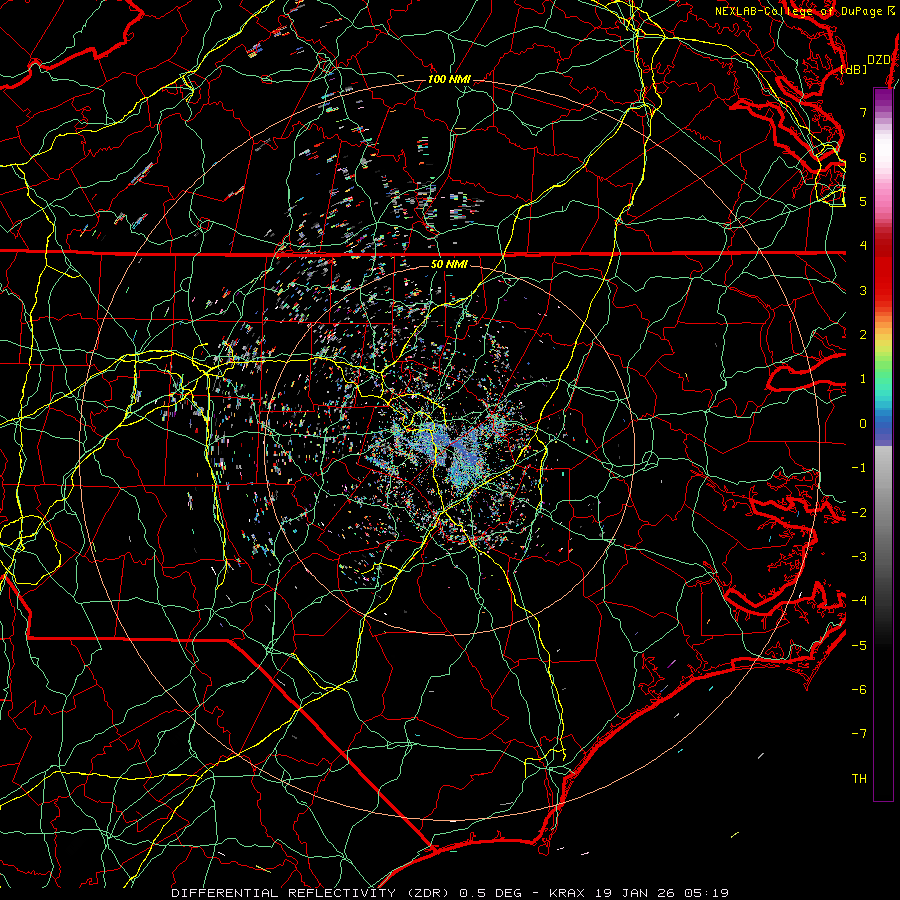Select the "KRAX" station identifier in the caption
Image resolution: width=900 pixels, height=900 pixels.
(x=567, y=893)
